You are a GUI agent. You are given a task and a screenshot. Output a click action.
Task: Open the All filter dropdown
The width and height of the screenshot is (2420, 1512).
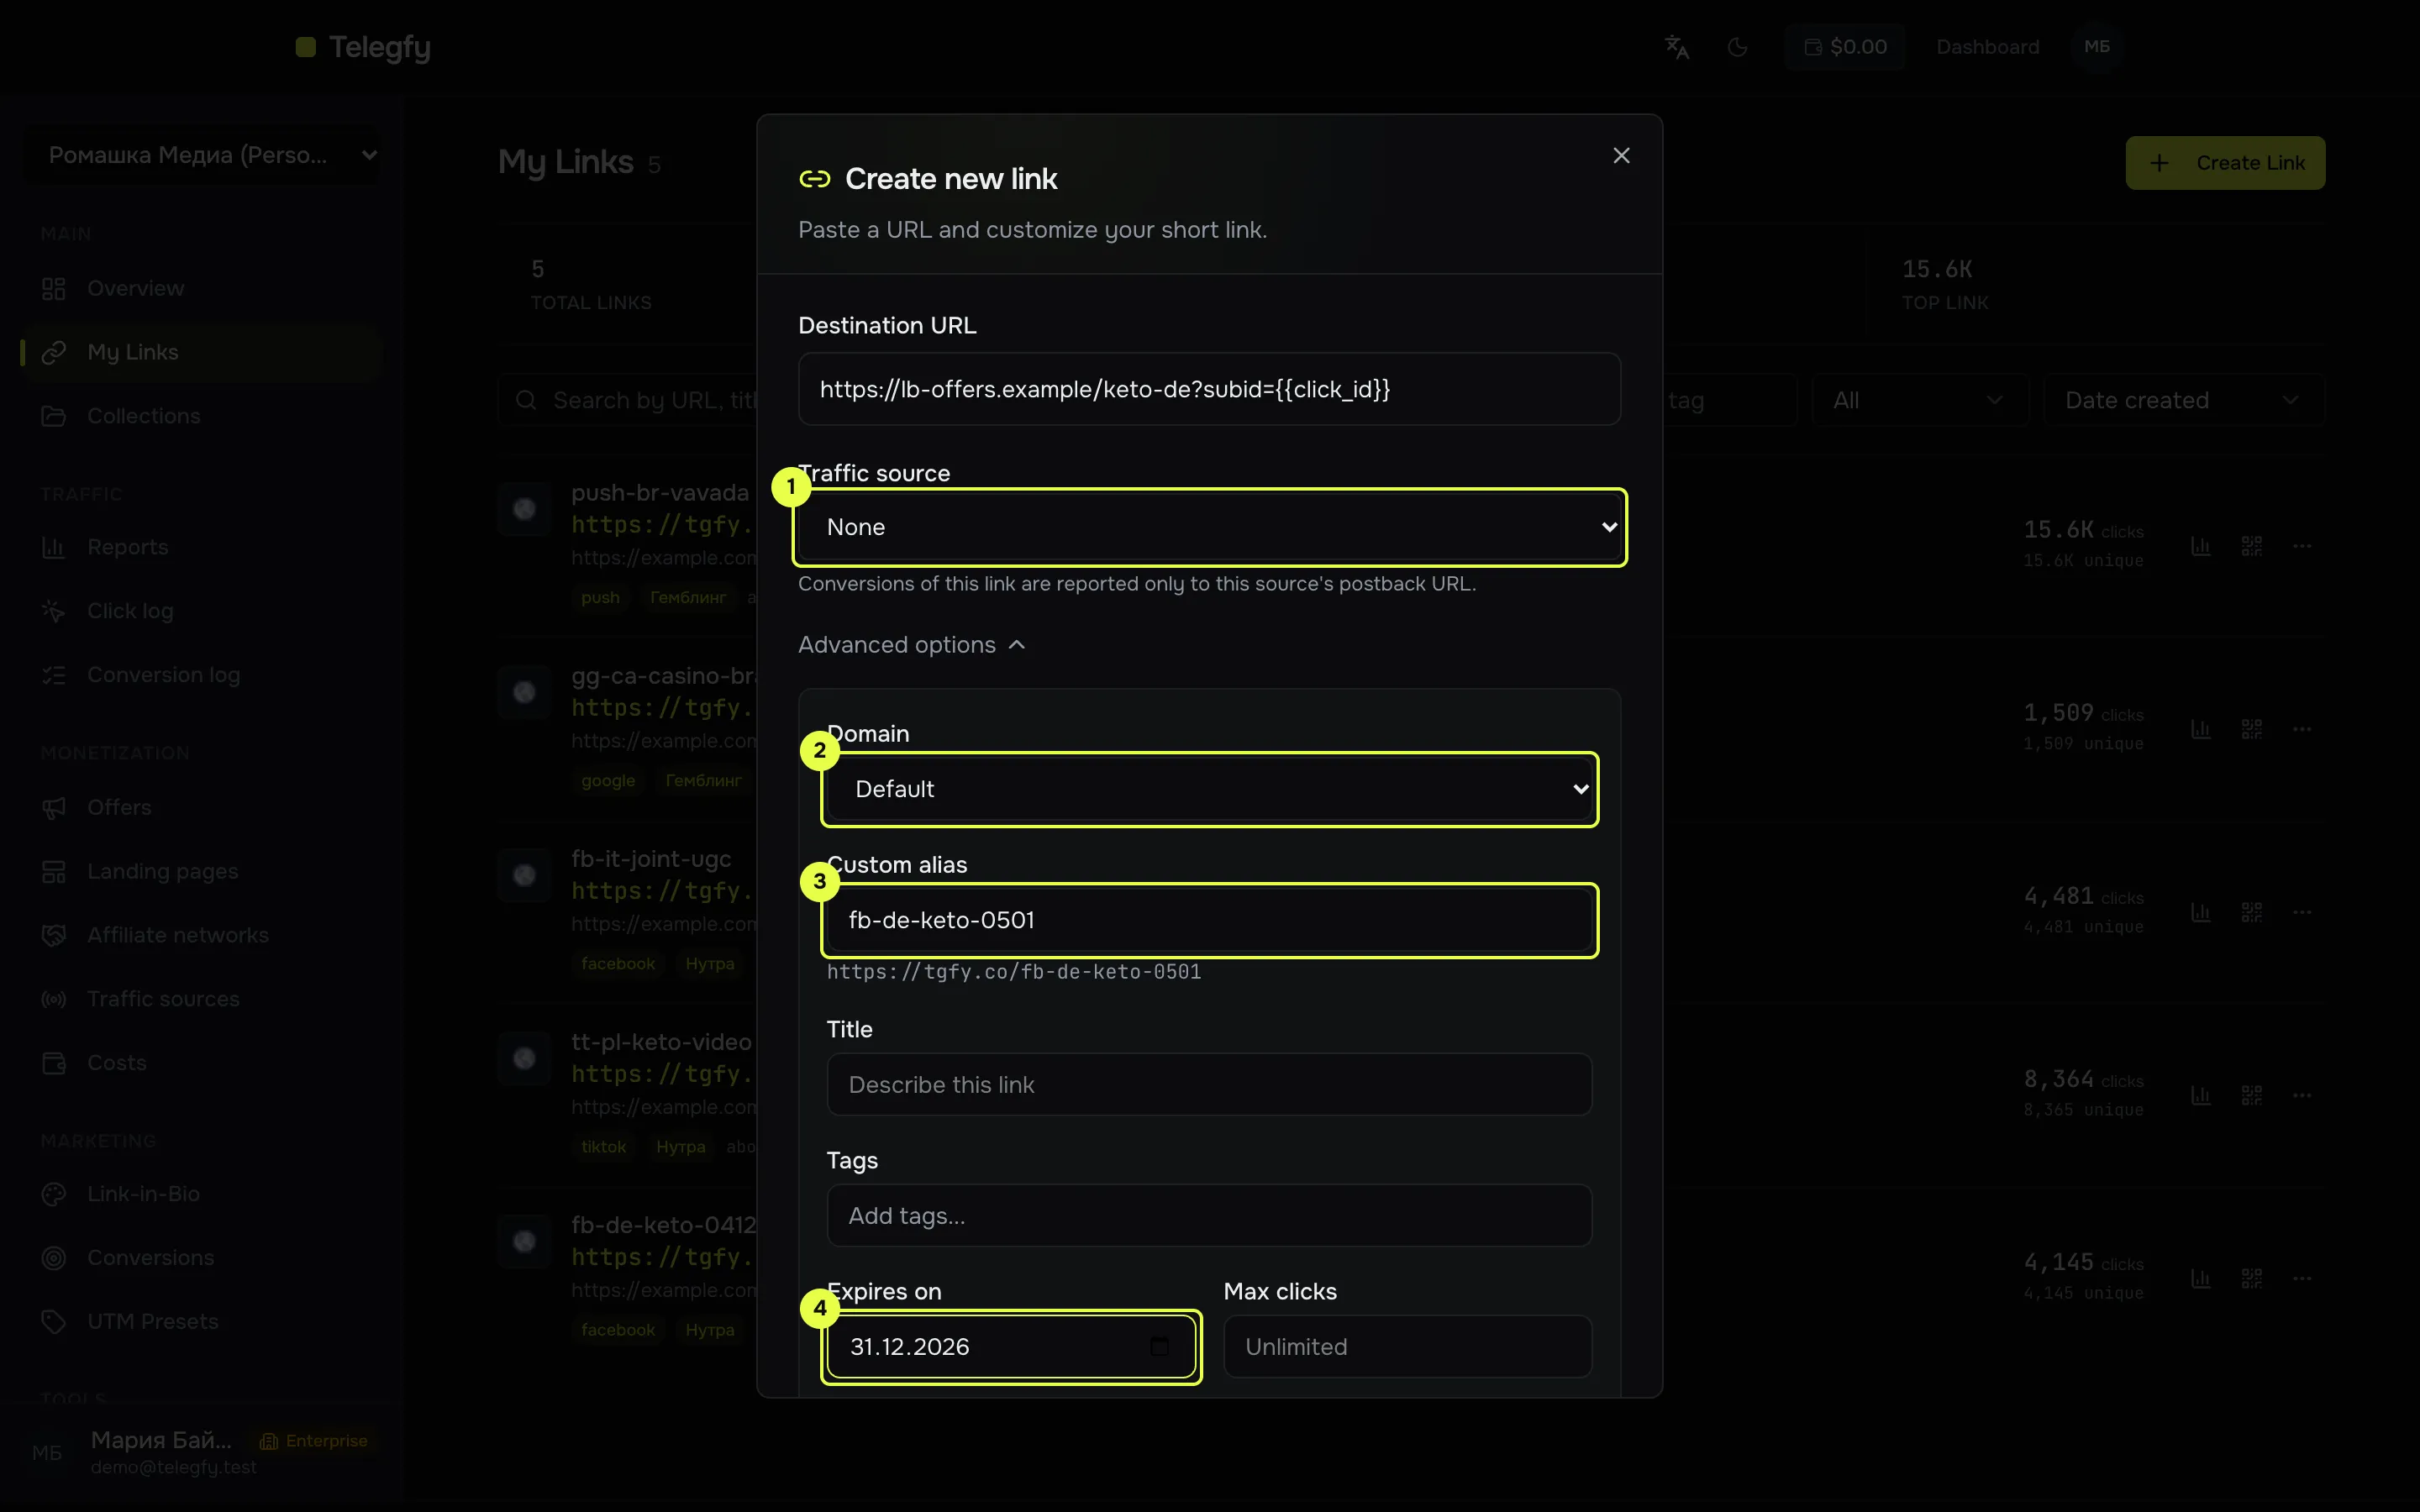[x=1919, y=400]
